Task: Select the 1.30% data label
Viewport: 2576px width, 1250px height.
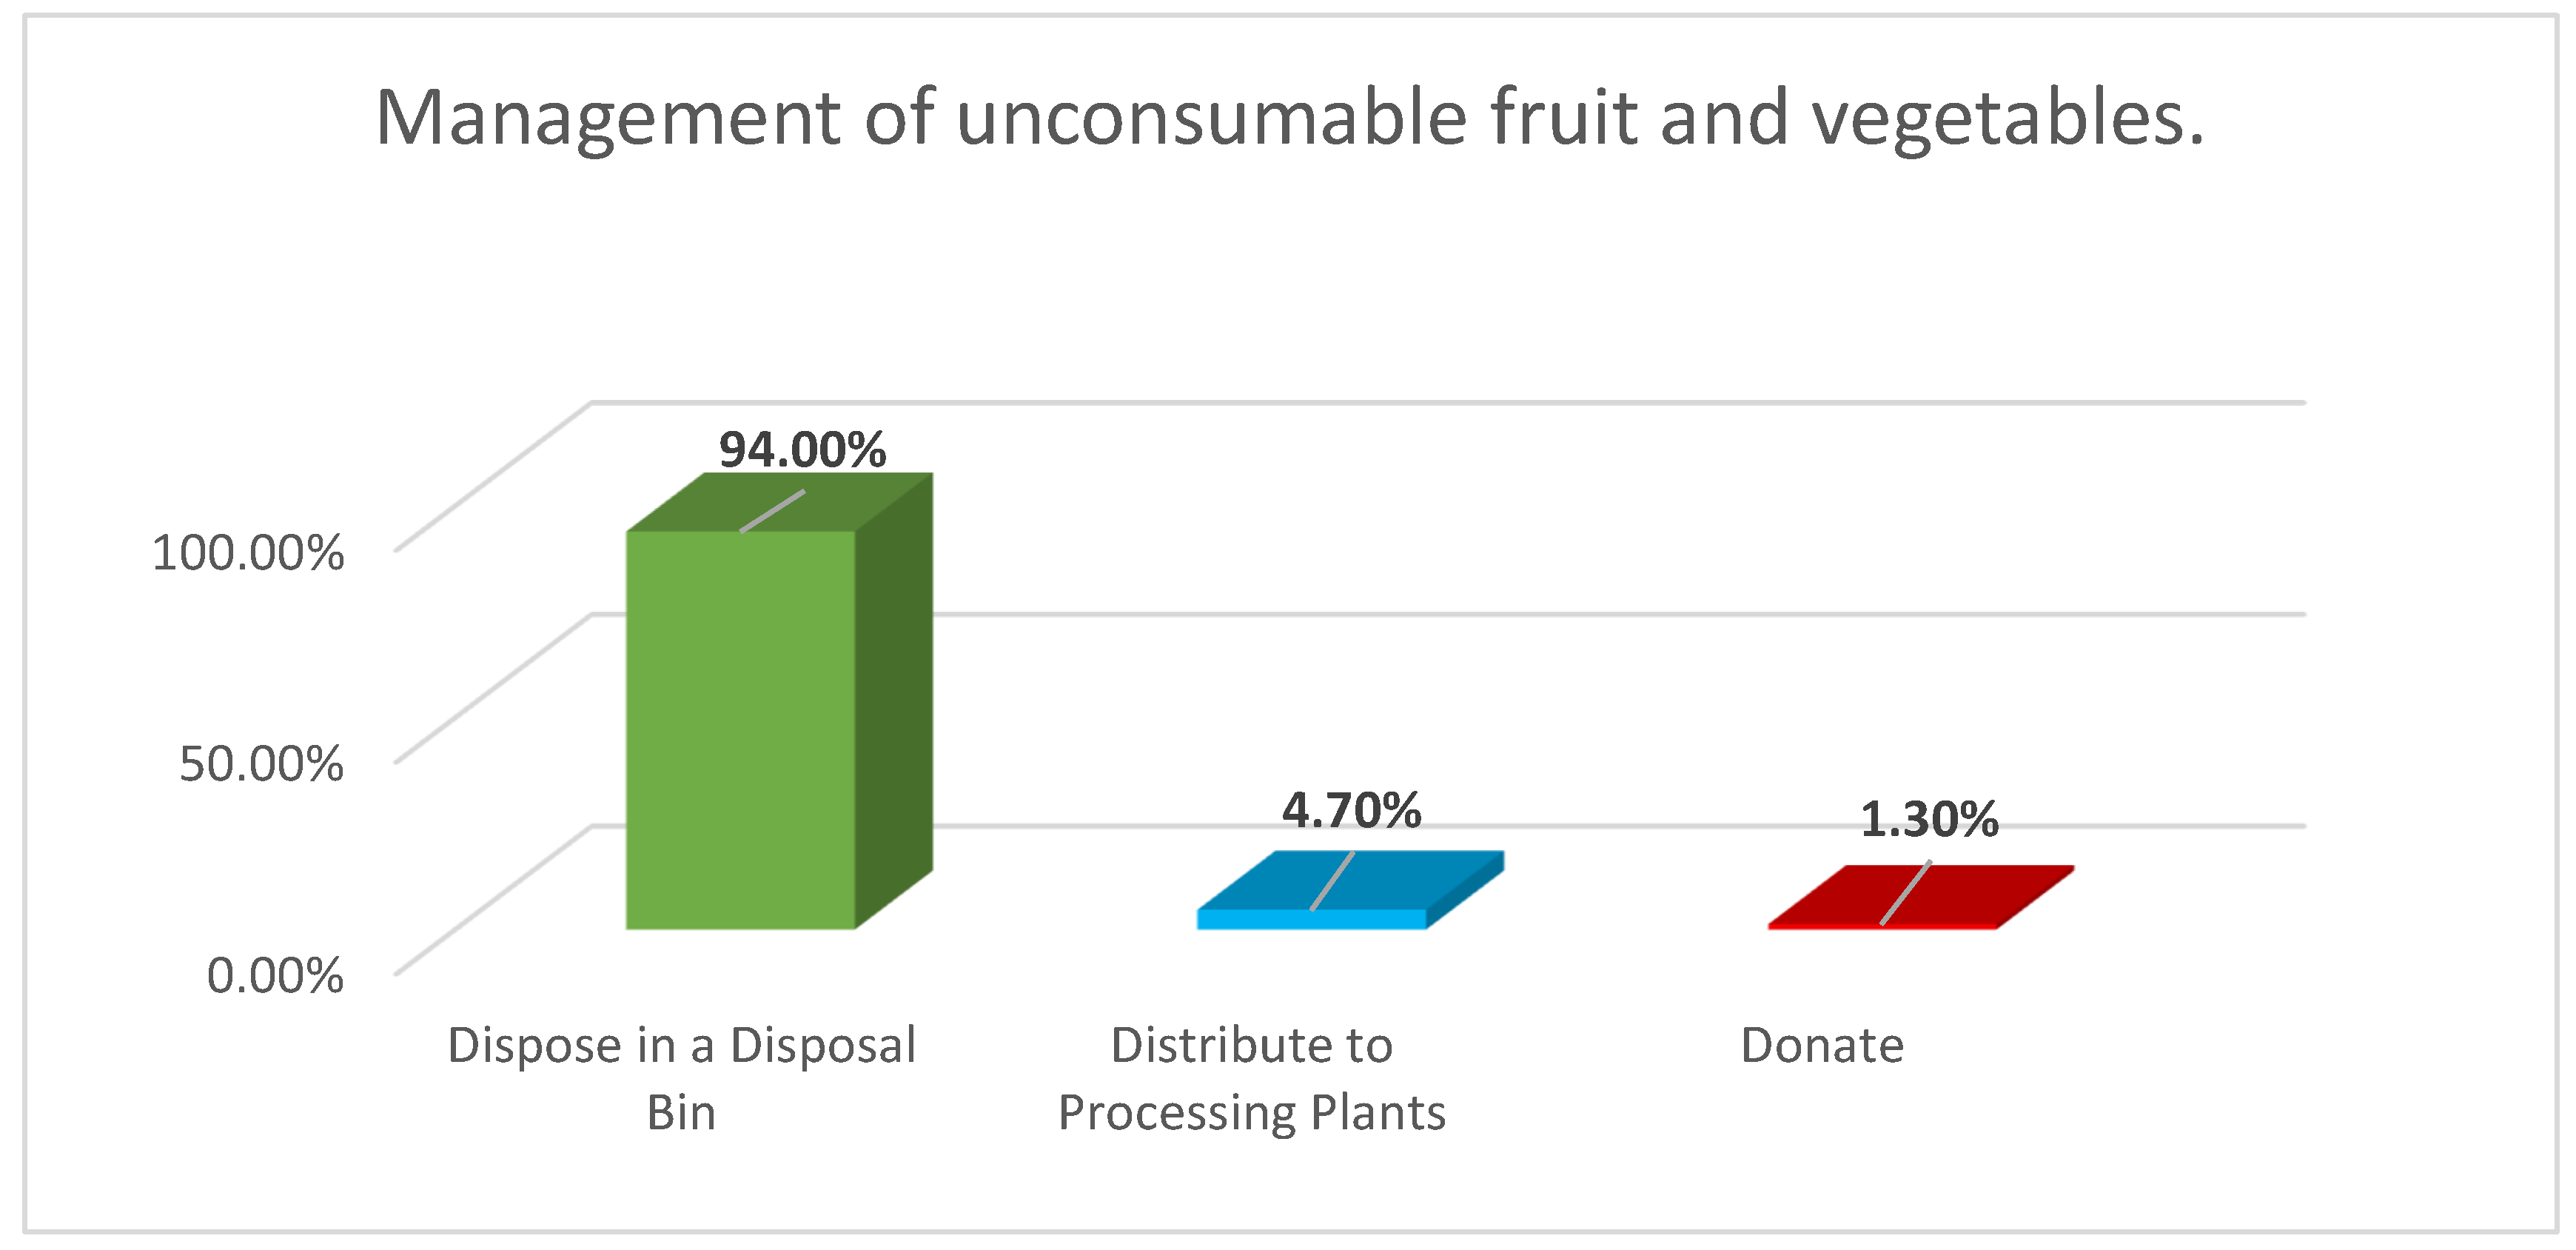Action: 1928,820
